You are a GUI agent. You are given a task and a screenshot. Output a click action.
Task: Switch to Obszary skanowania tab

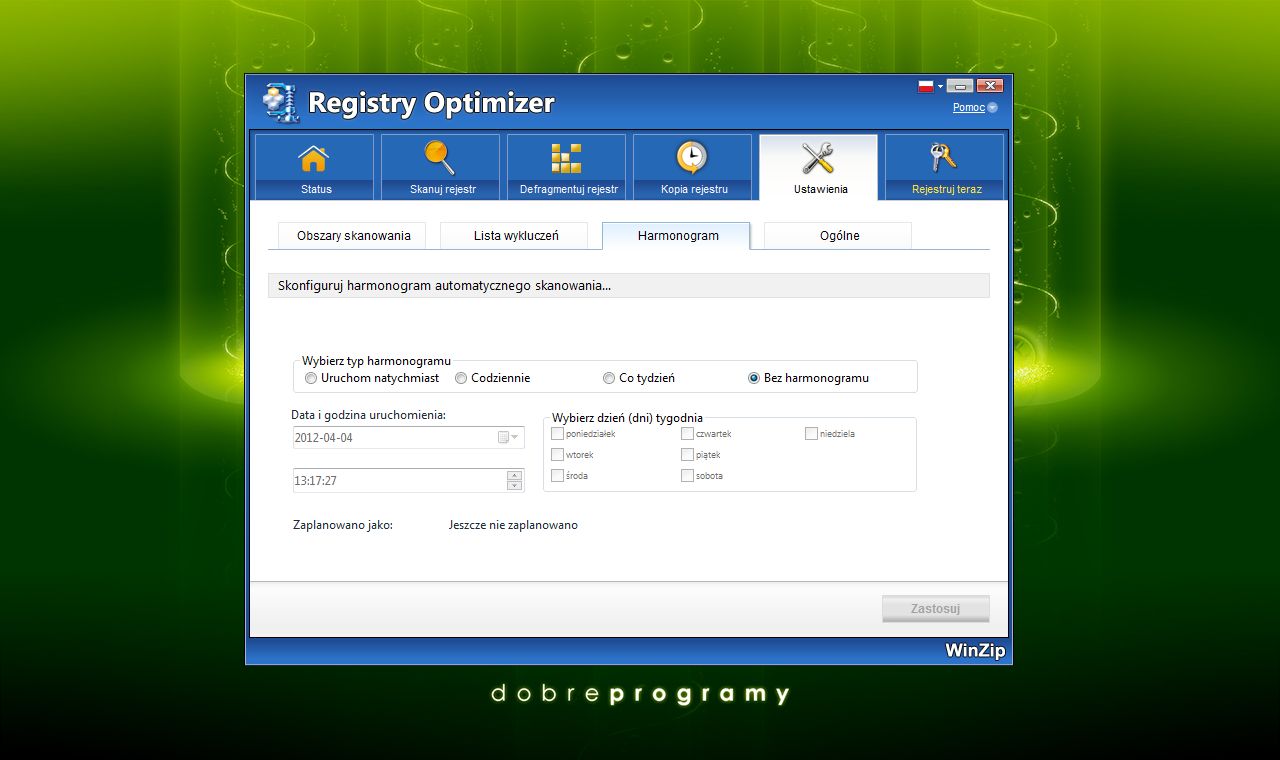pyautogui.click(x=354, y=236)
